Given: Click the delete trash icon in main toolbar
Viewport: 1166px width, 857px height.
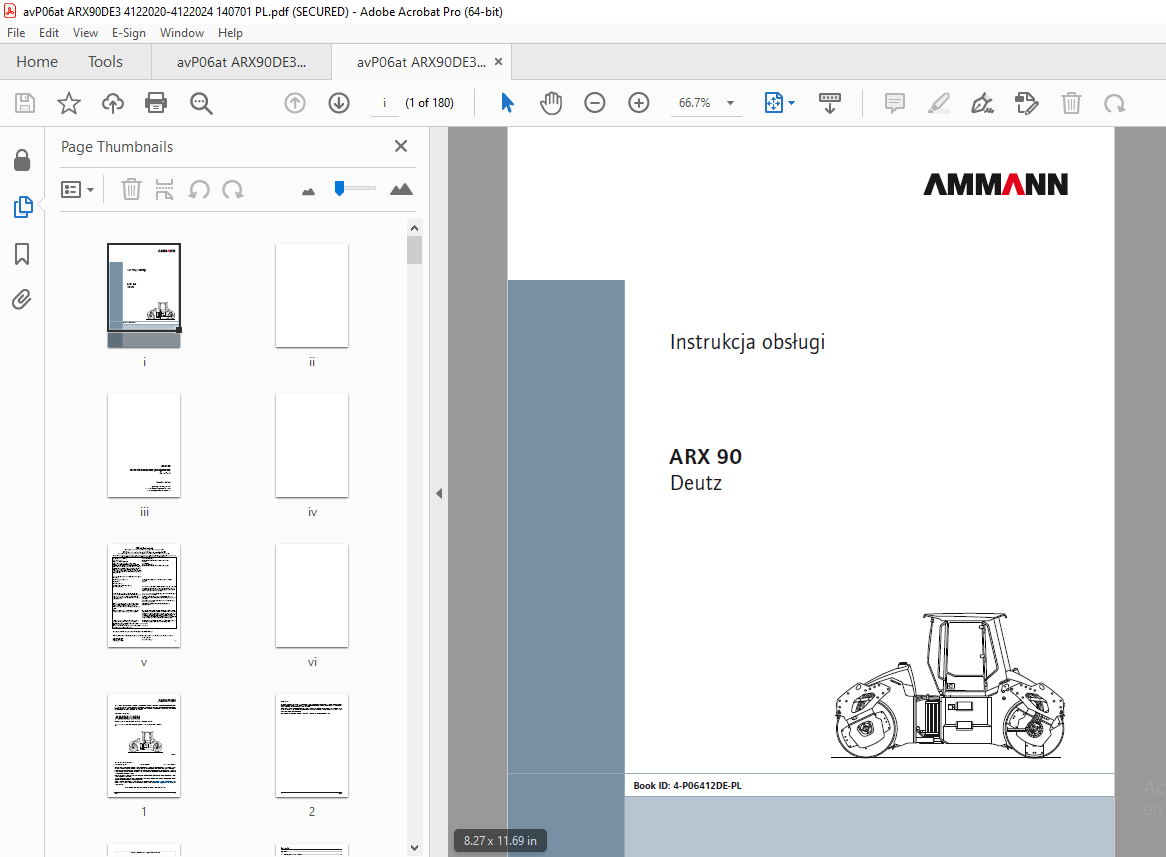Looking at the screenshot, I should point(1071,103).
